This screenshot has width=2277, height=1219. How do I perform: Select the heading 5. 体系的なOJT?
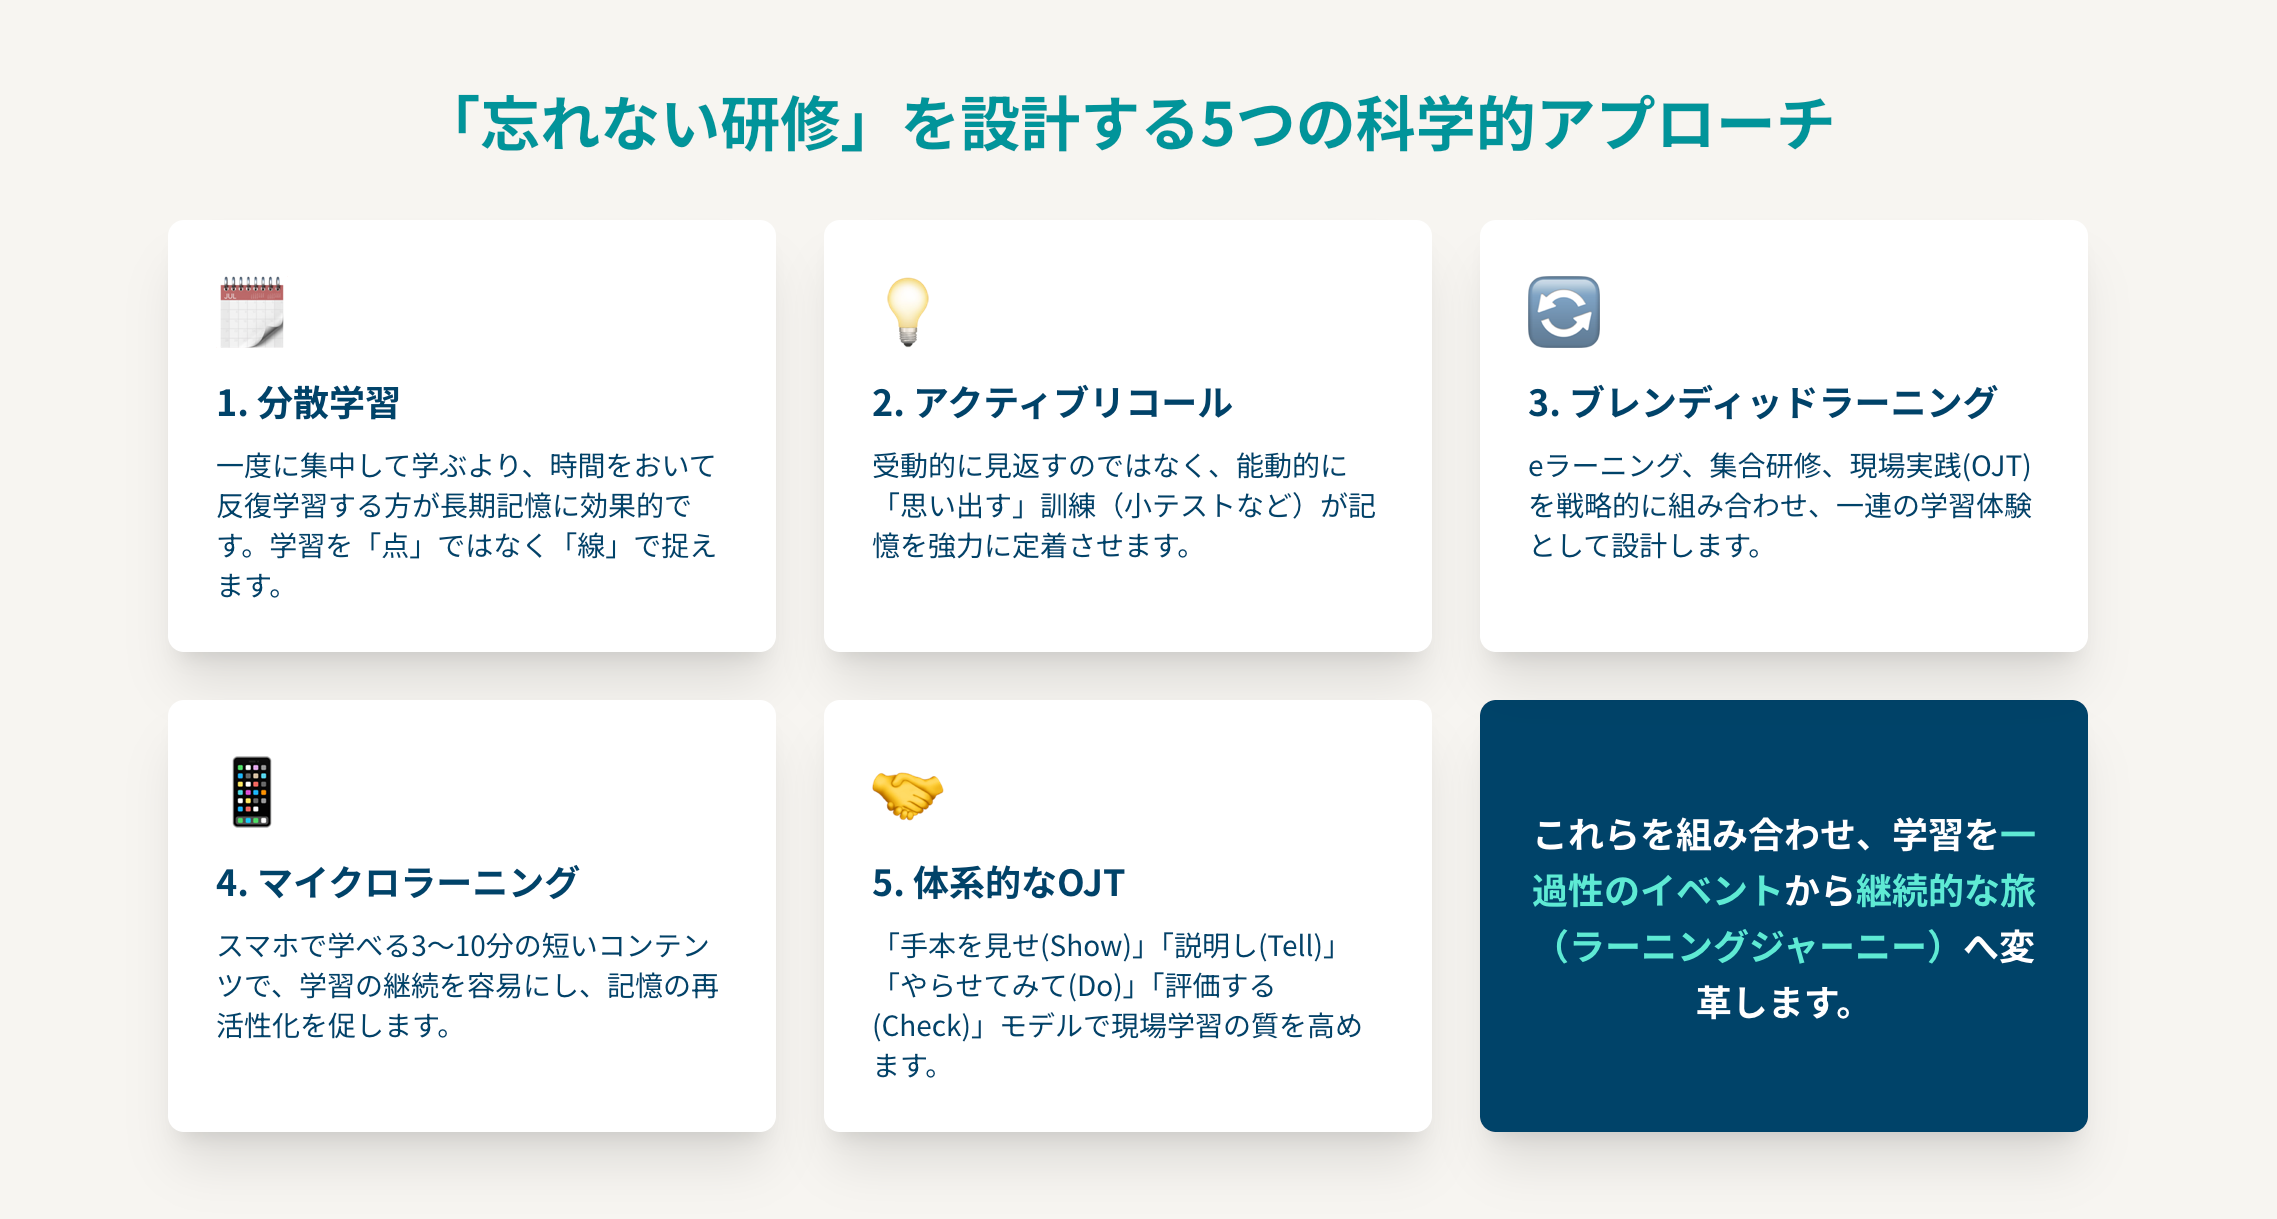click(x=998, y=883)
